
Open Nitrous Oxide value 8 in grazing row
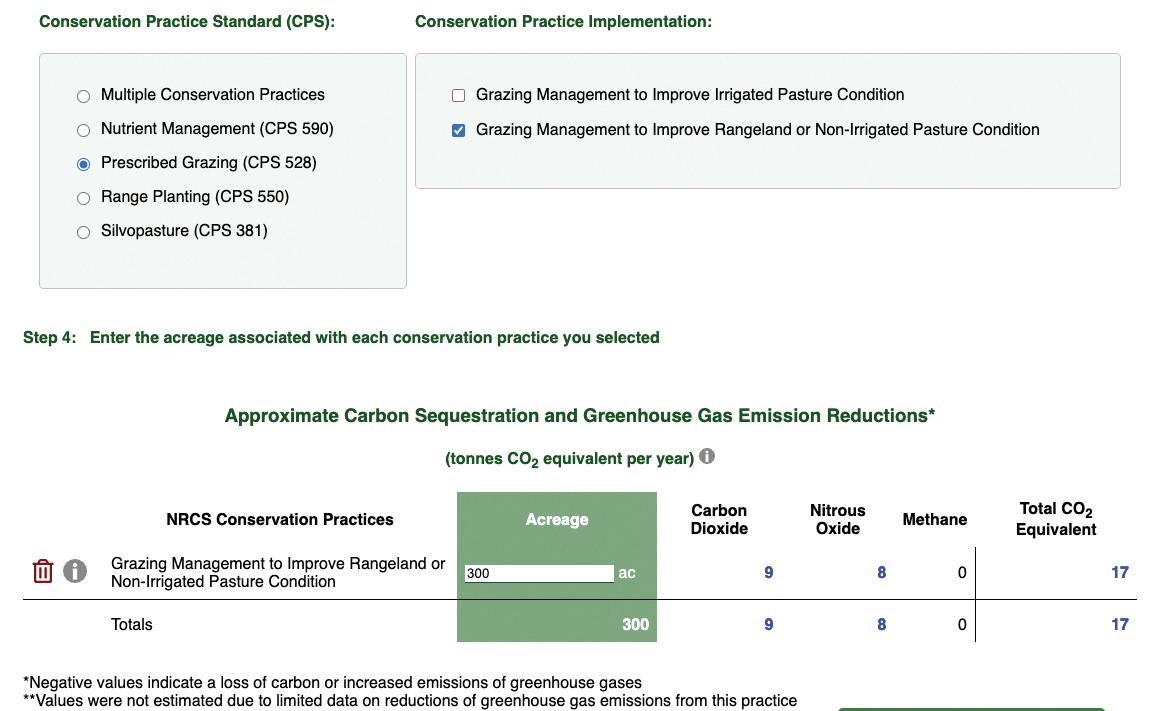(x=881, y=573)
